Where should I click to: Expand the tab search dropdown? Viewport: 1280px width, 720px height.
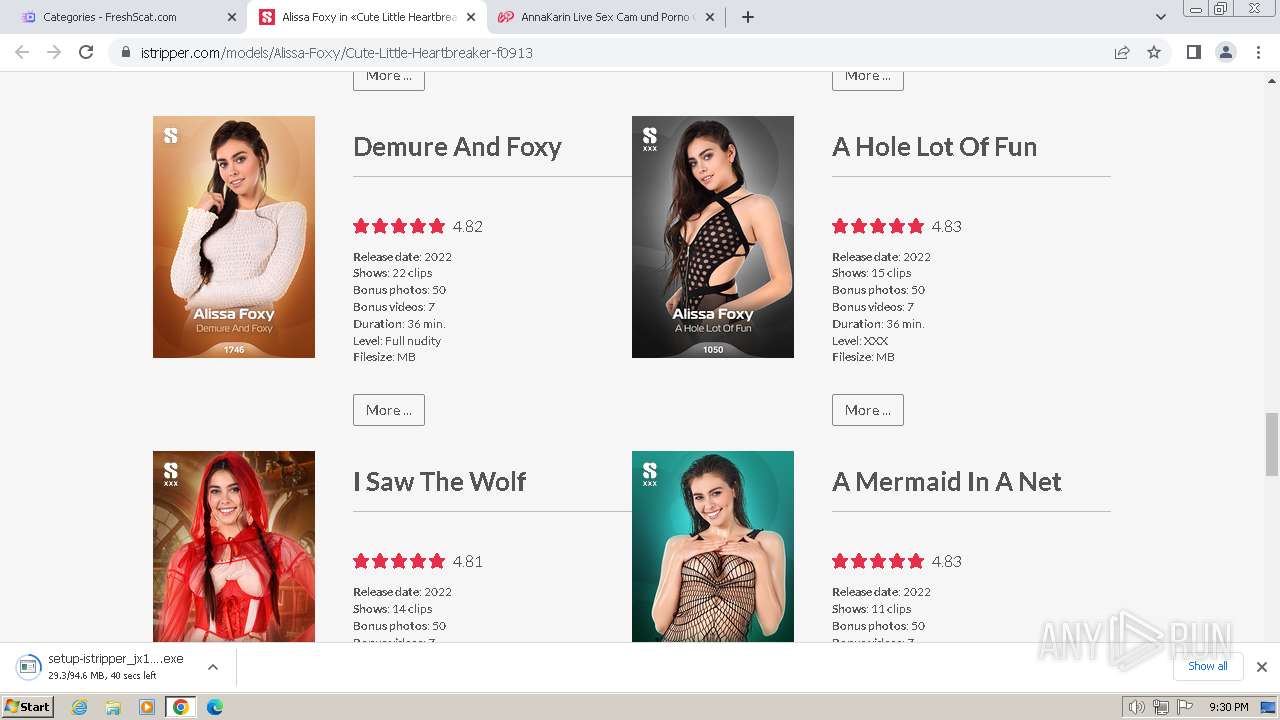pos(1161,17)
